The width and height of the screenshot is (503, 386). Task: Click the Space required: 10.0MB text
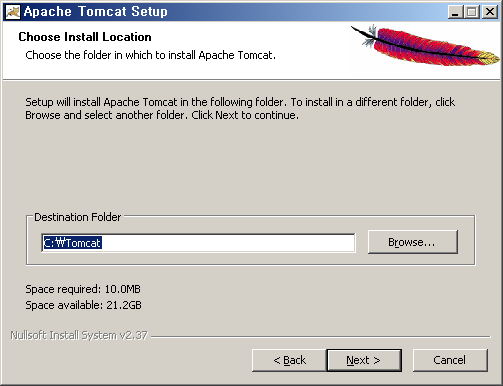[83, 289]
